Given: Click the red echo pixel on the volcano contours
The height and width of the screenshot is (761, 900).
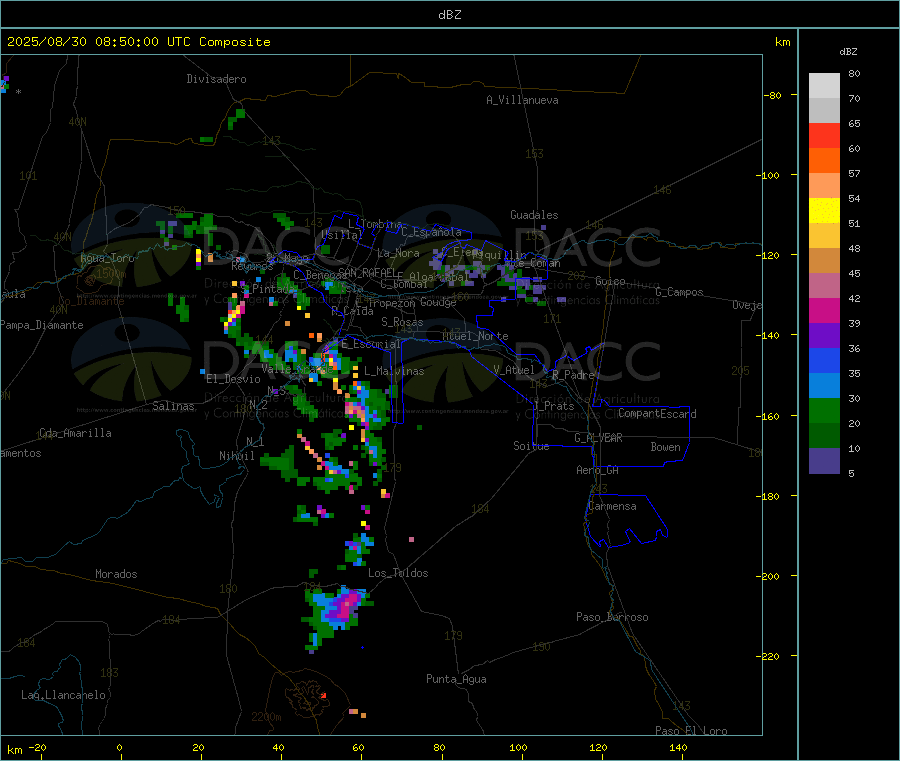Looking at the screenshot, I should (324, 695).
